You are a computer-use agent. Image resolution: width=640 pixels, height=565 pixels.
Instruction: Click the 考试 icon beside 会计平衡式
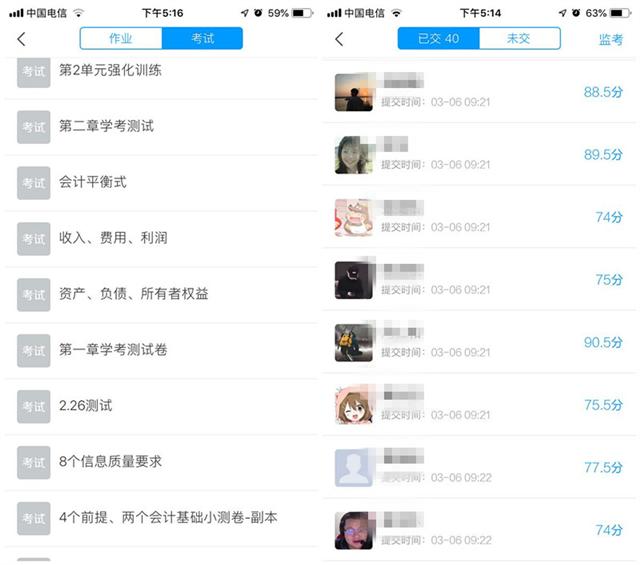point(34,183)
